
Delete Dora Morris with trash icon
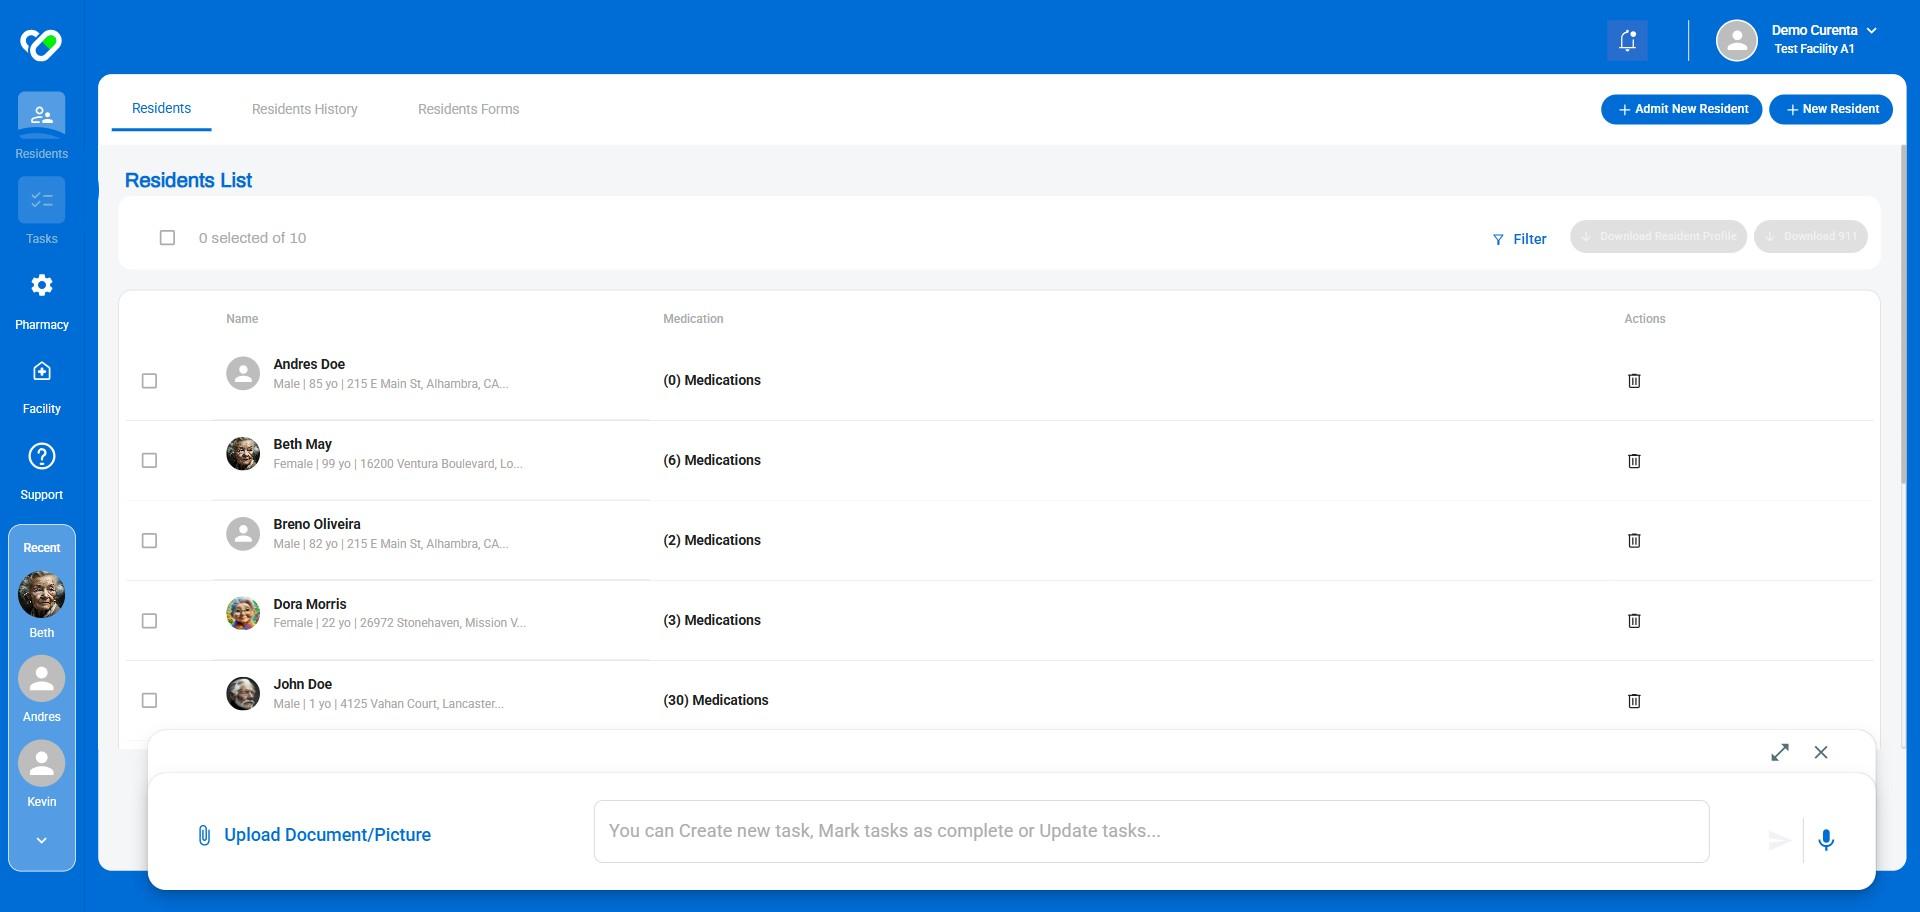1634,621
